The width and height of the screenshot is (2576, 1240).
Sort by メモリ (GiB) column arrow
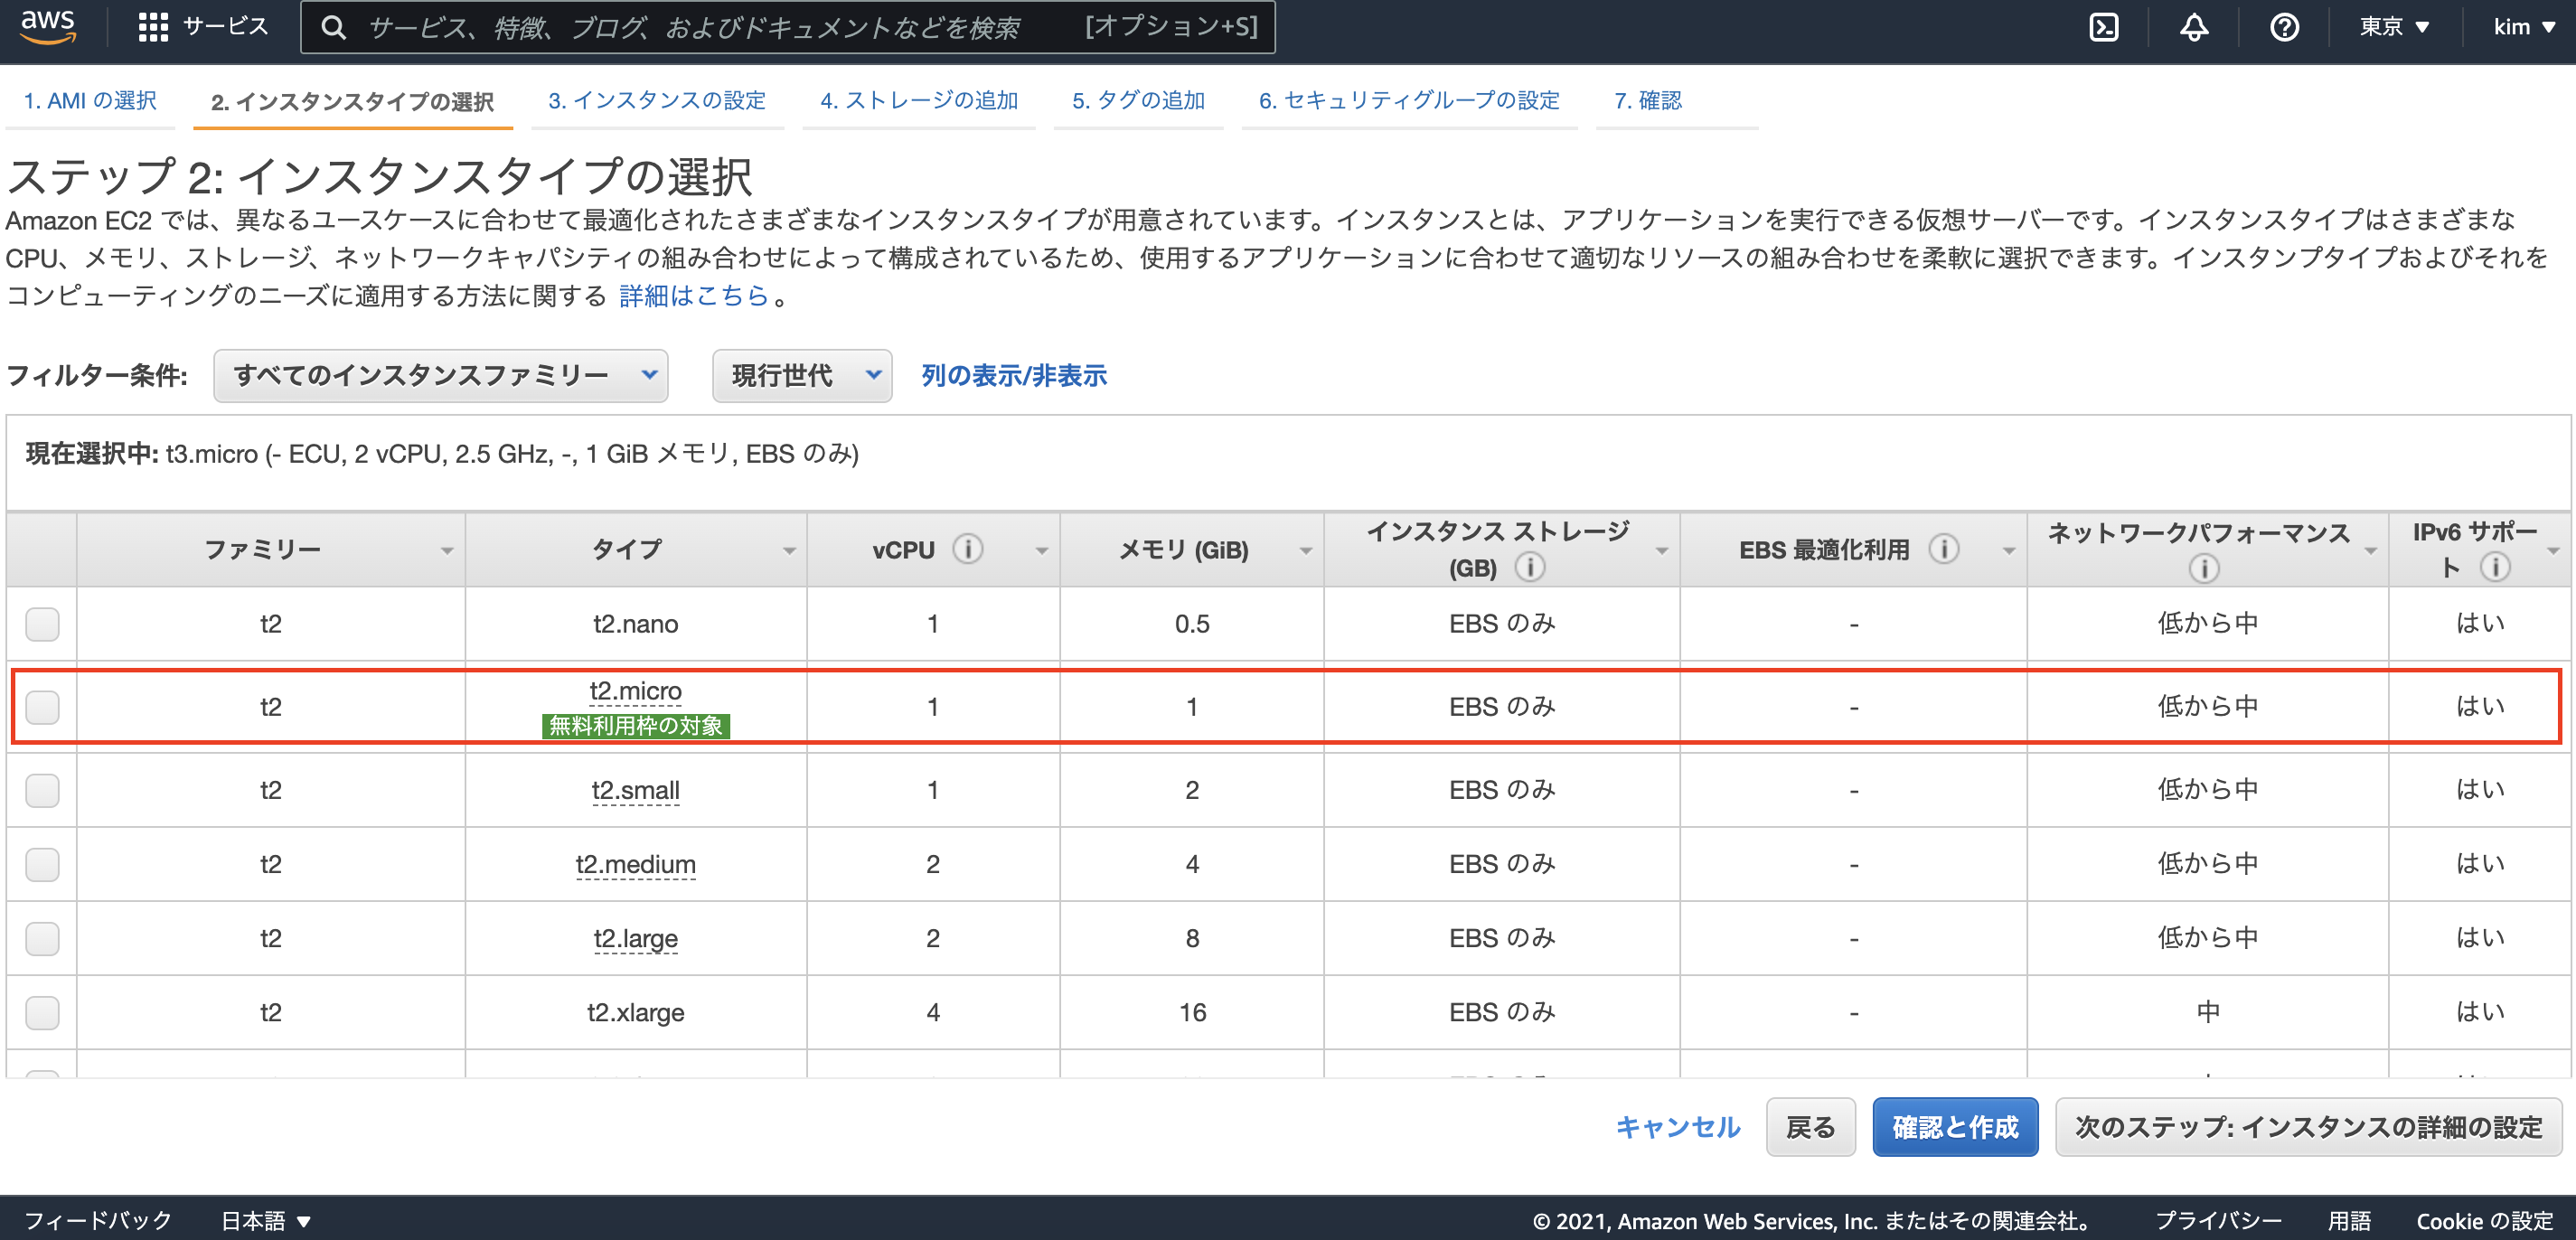[x=1305, y=551]
